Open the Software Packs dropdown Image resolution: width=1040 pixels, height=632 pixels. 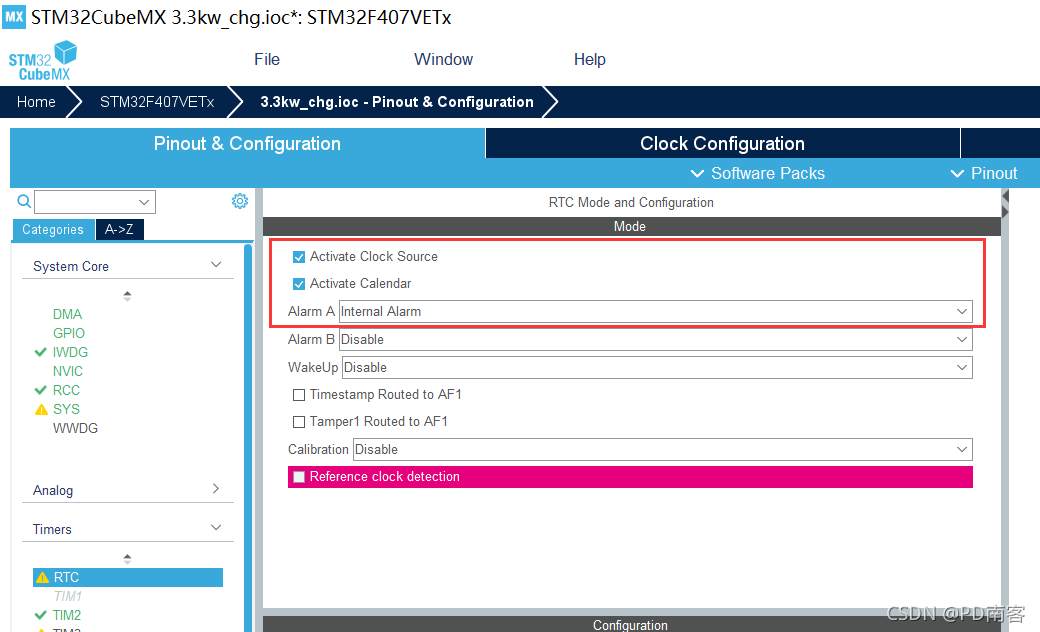click(757, 173)
